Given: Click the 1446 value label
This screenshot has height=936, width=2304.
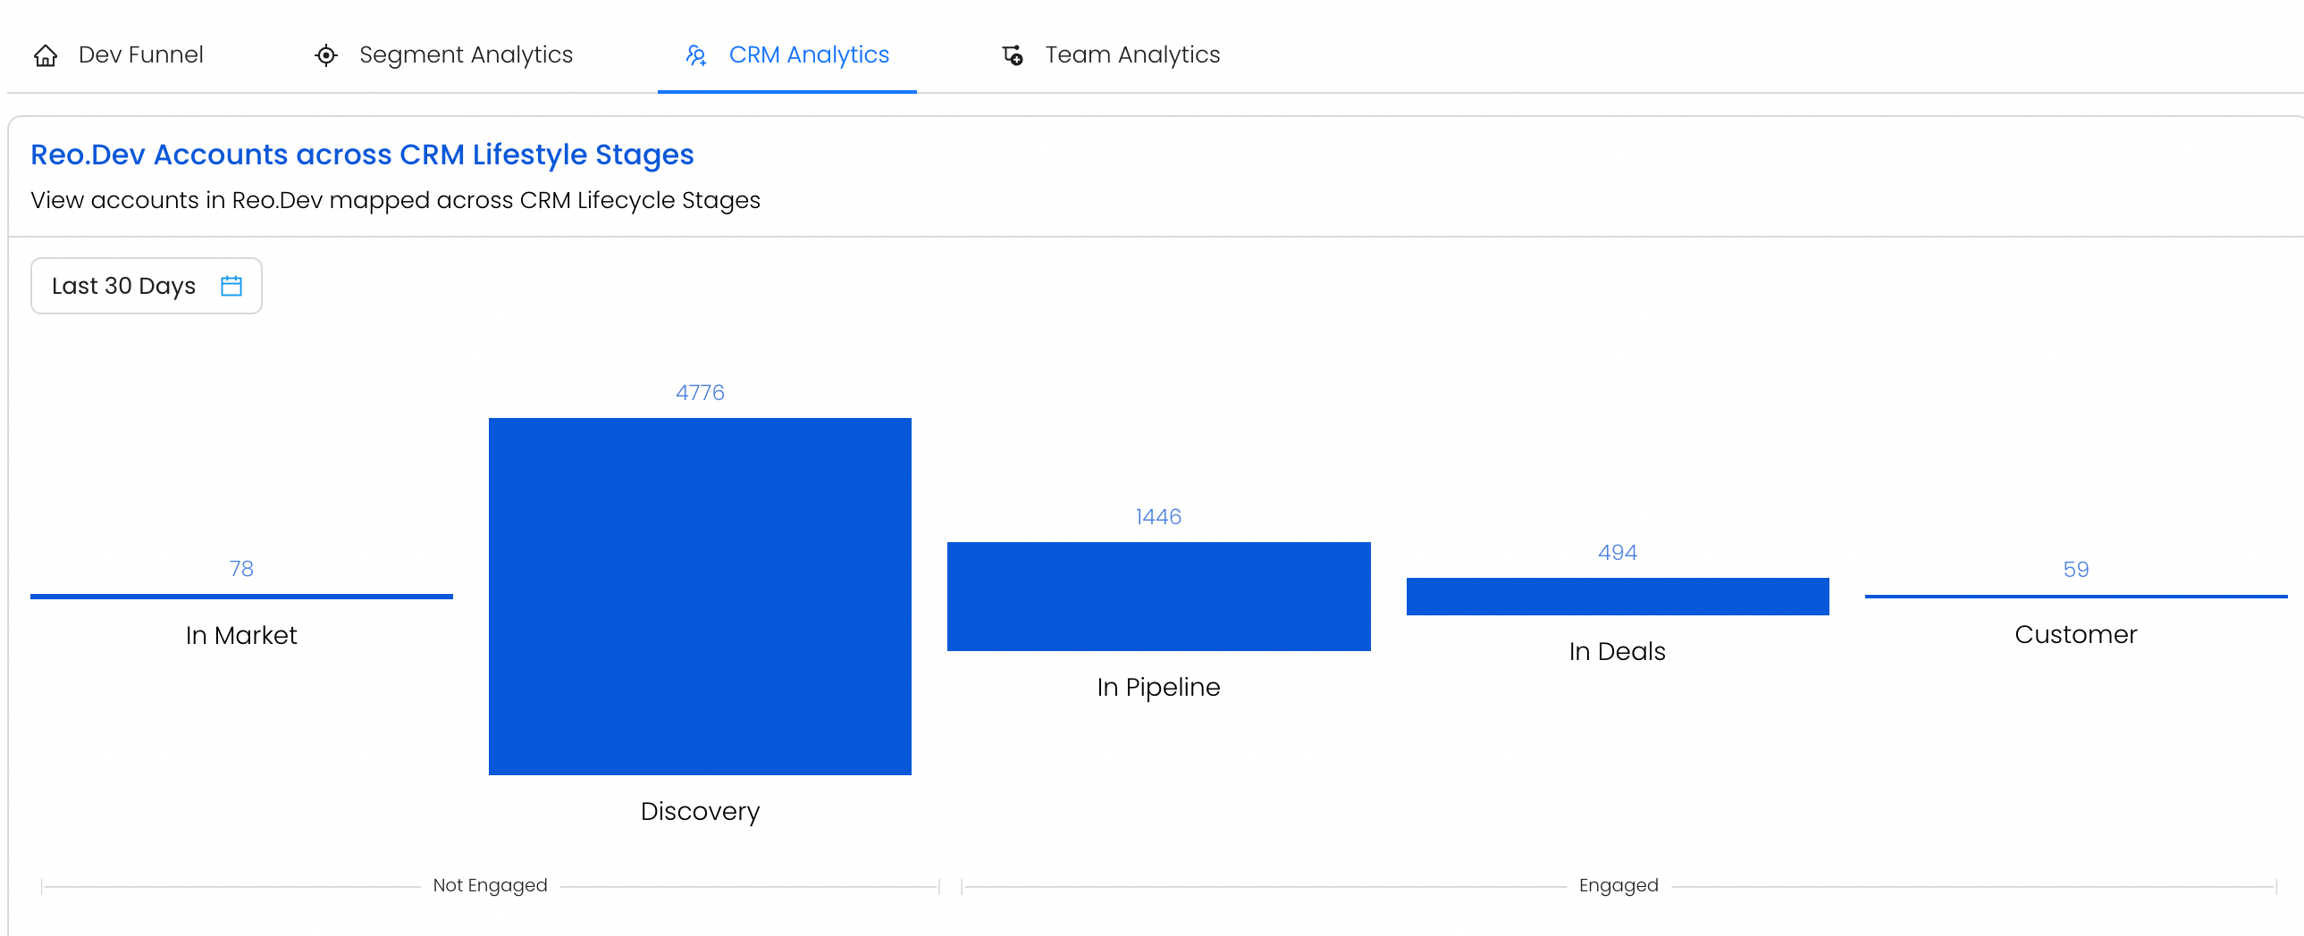Looking at the screenshot, I should [1158, 517].
